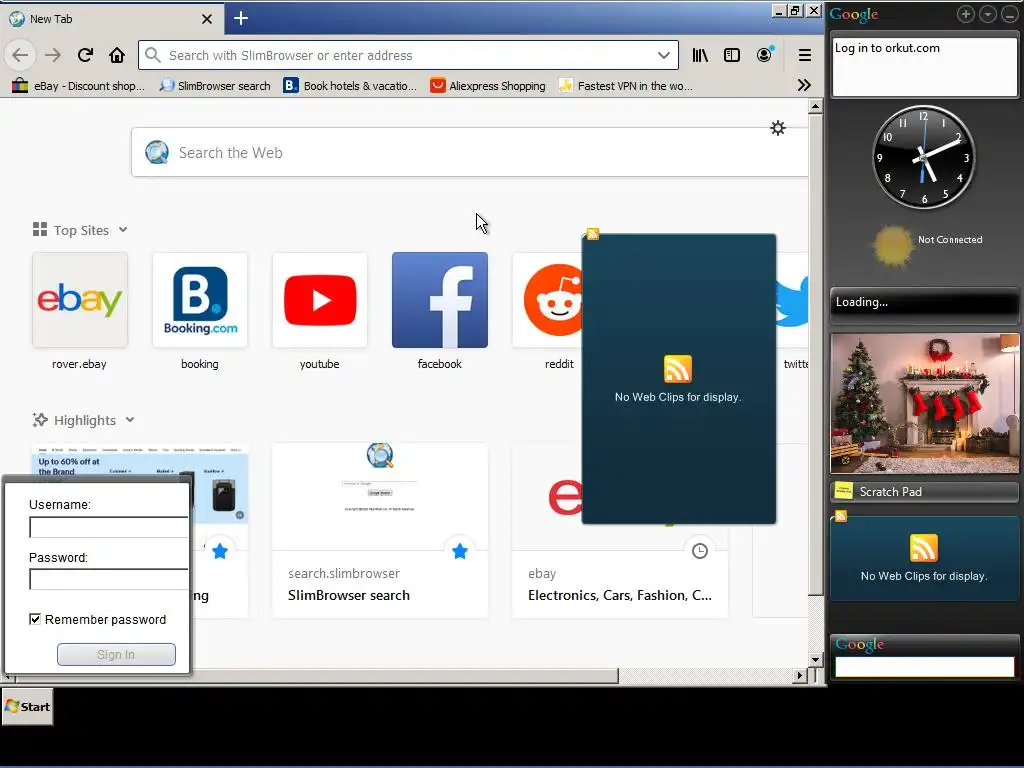Open the Library bookshelf icon
This screenshot has height=768, width=1024.
700,56
